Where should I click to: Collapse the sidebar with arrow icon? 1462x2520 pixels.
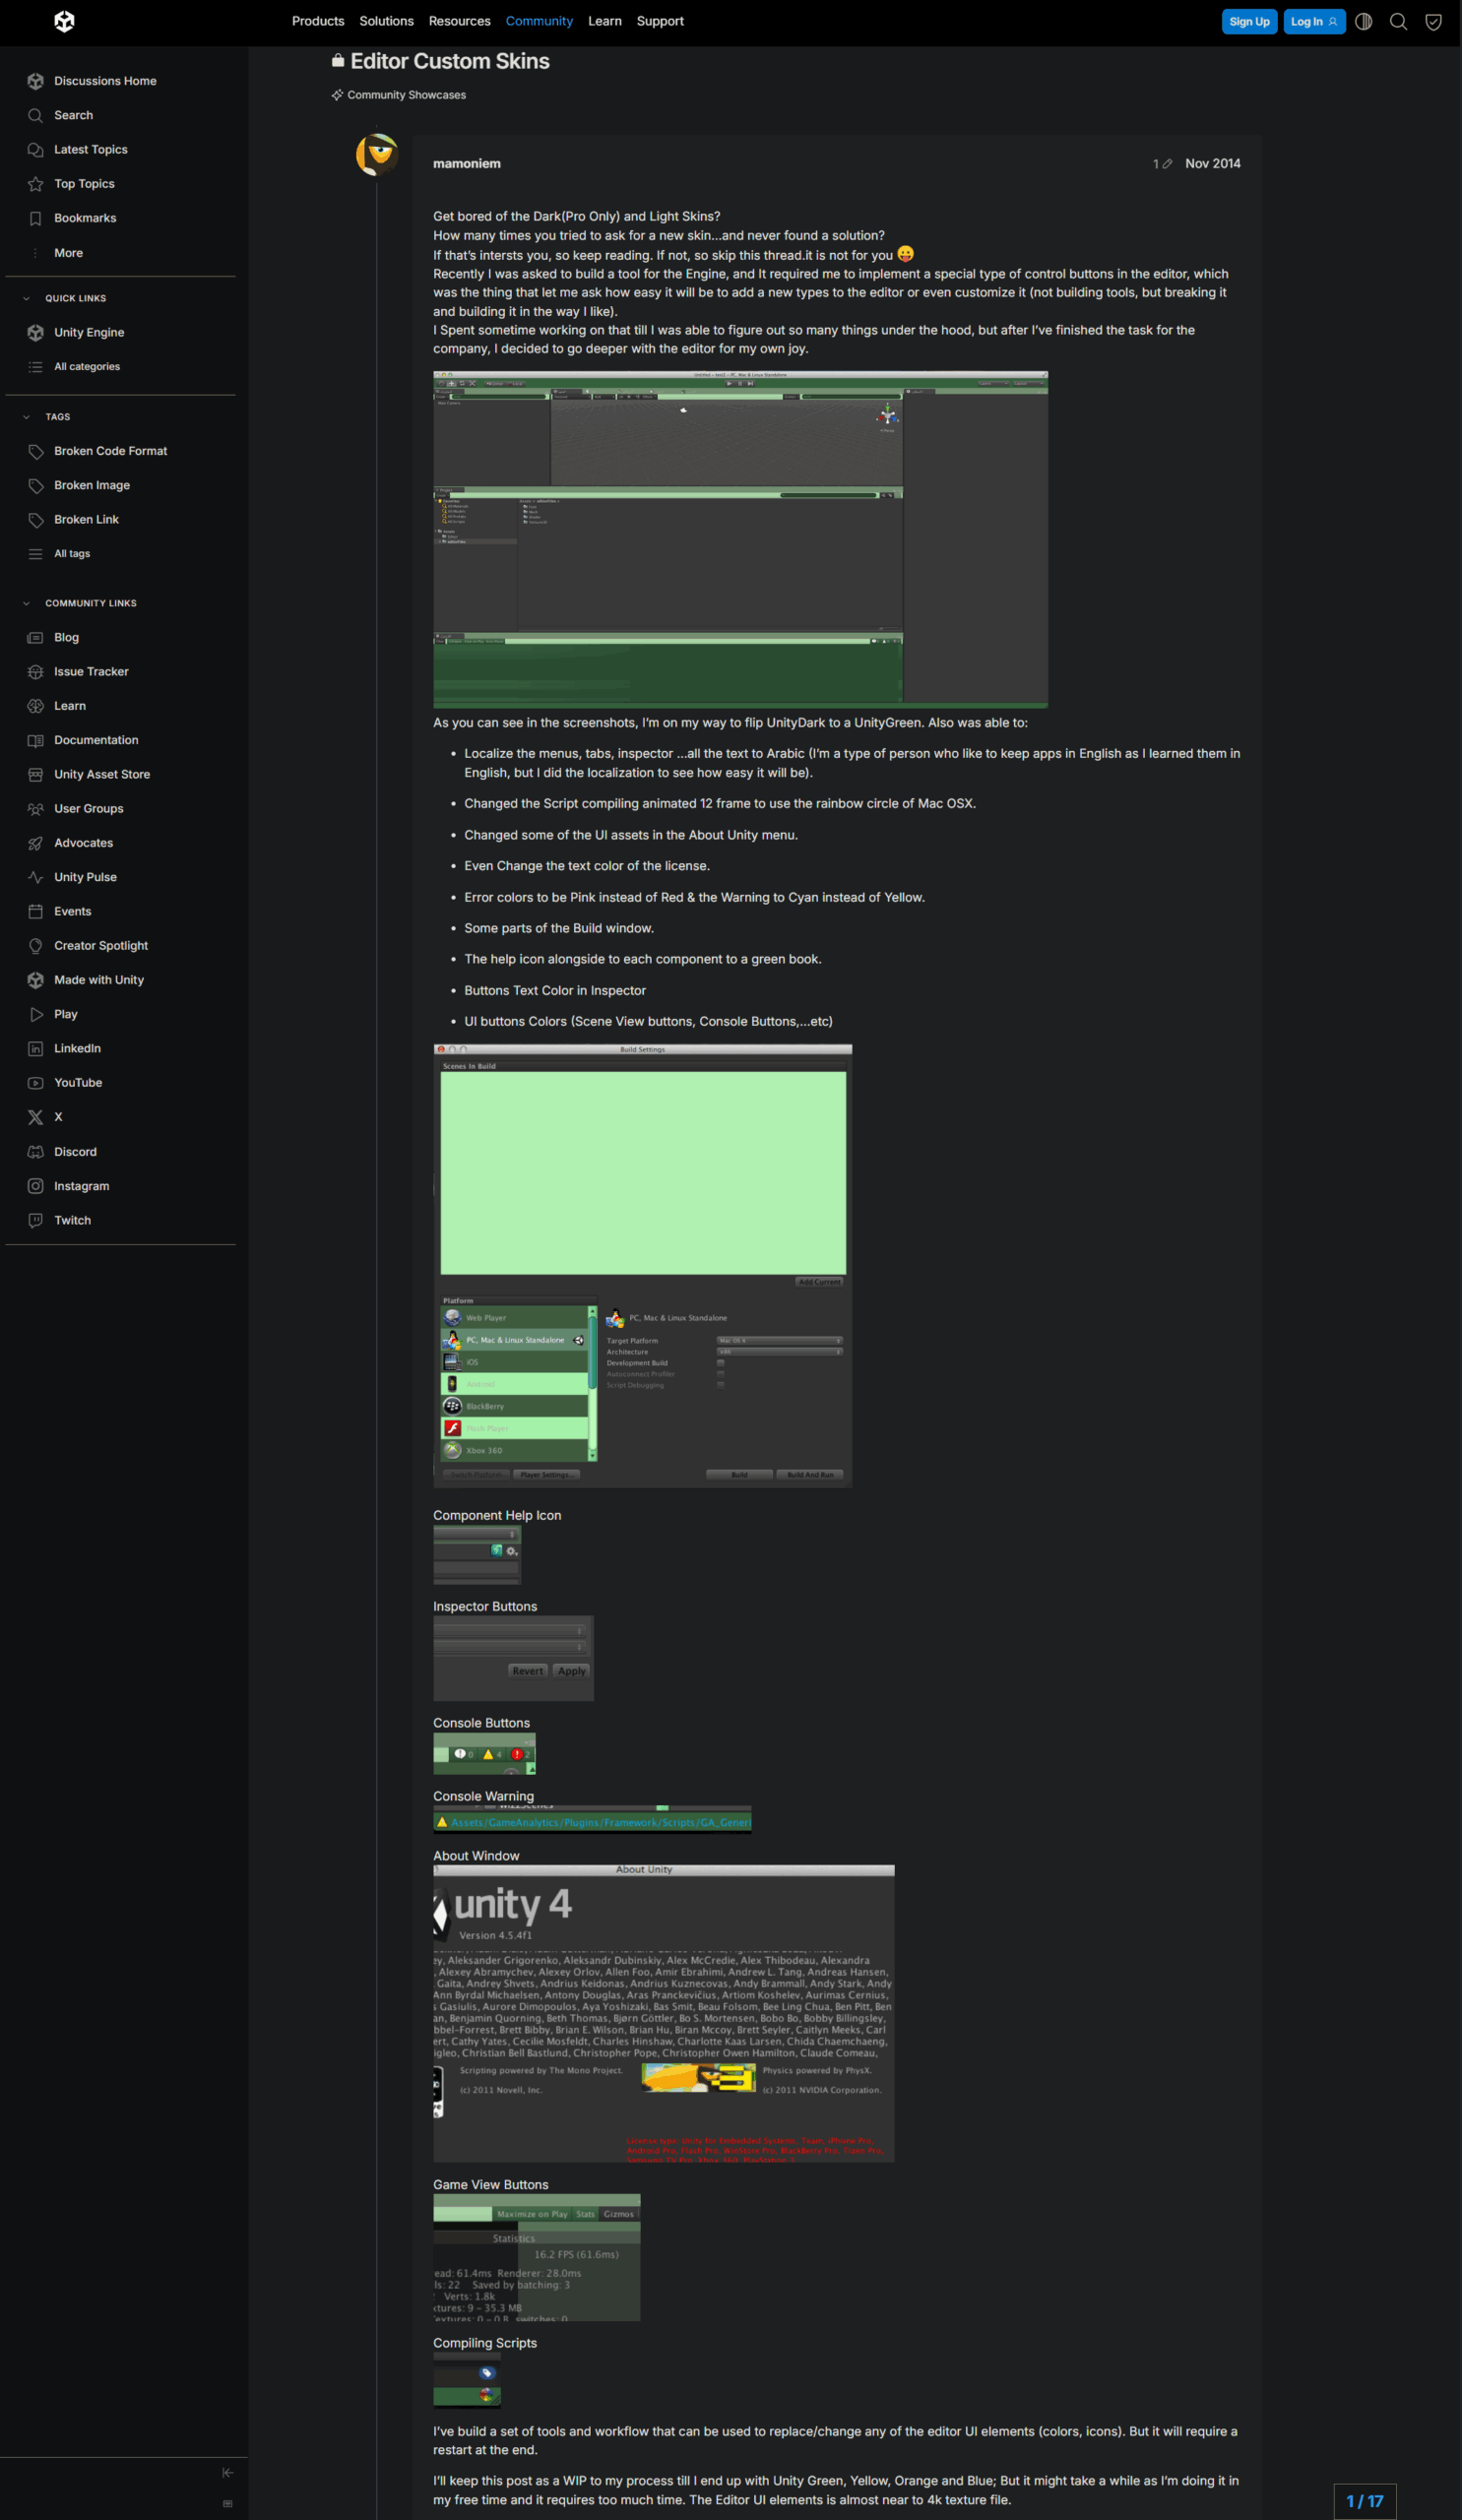[x=227, y=2472]
